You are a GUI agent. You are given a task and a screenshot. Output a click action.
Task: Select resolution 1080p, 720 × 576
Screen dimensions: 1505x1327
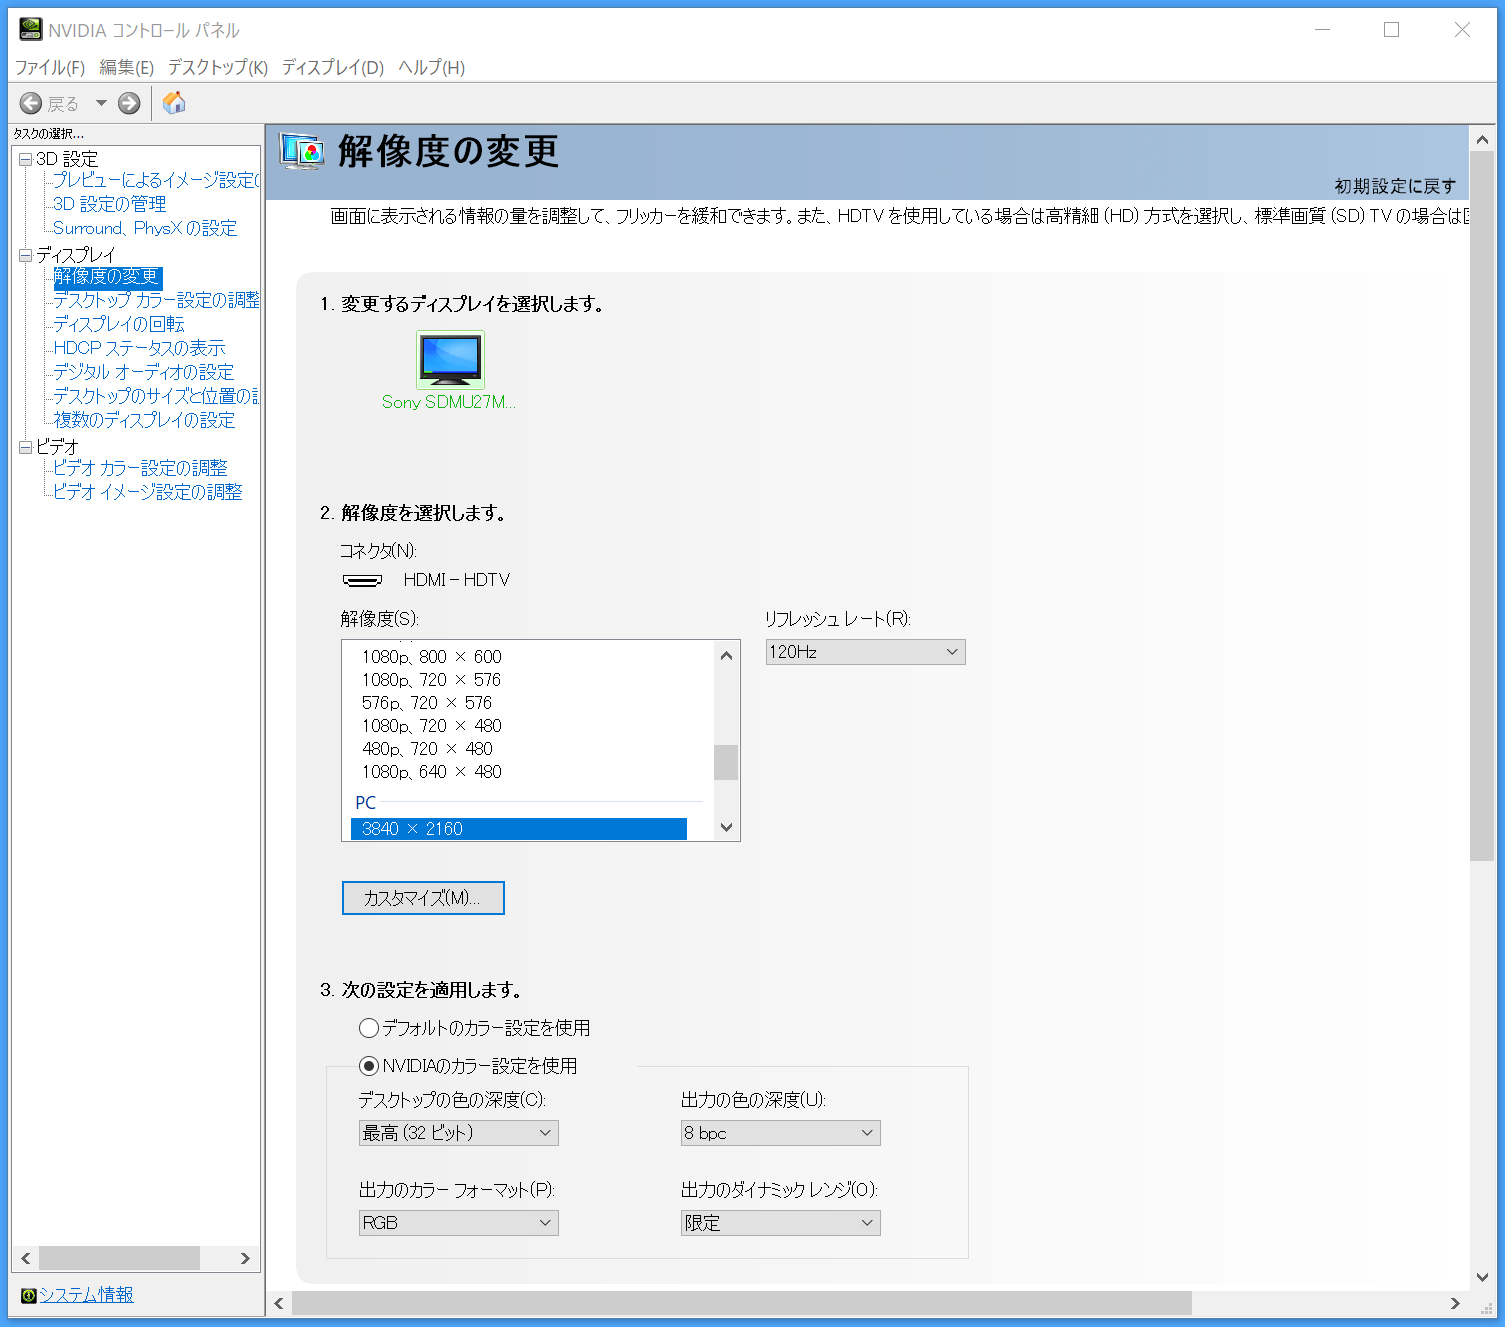432,680
